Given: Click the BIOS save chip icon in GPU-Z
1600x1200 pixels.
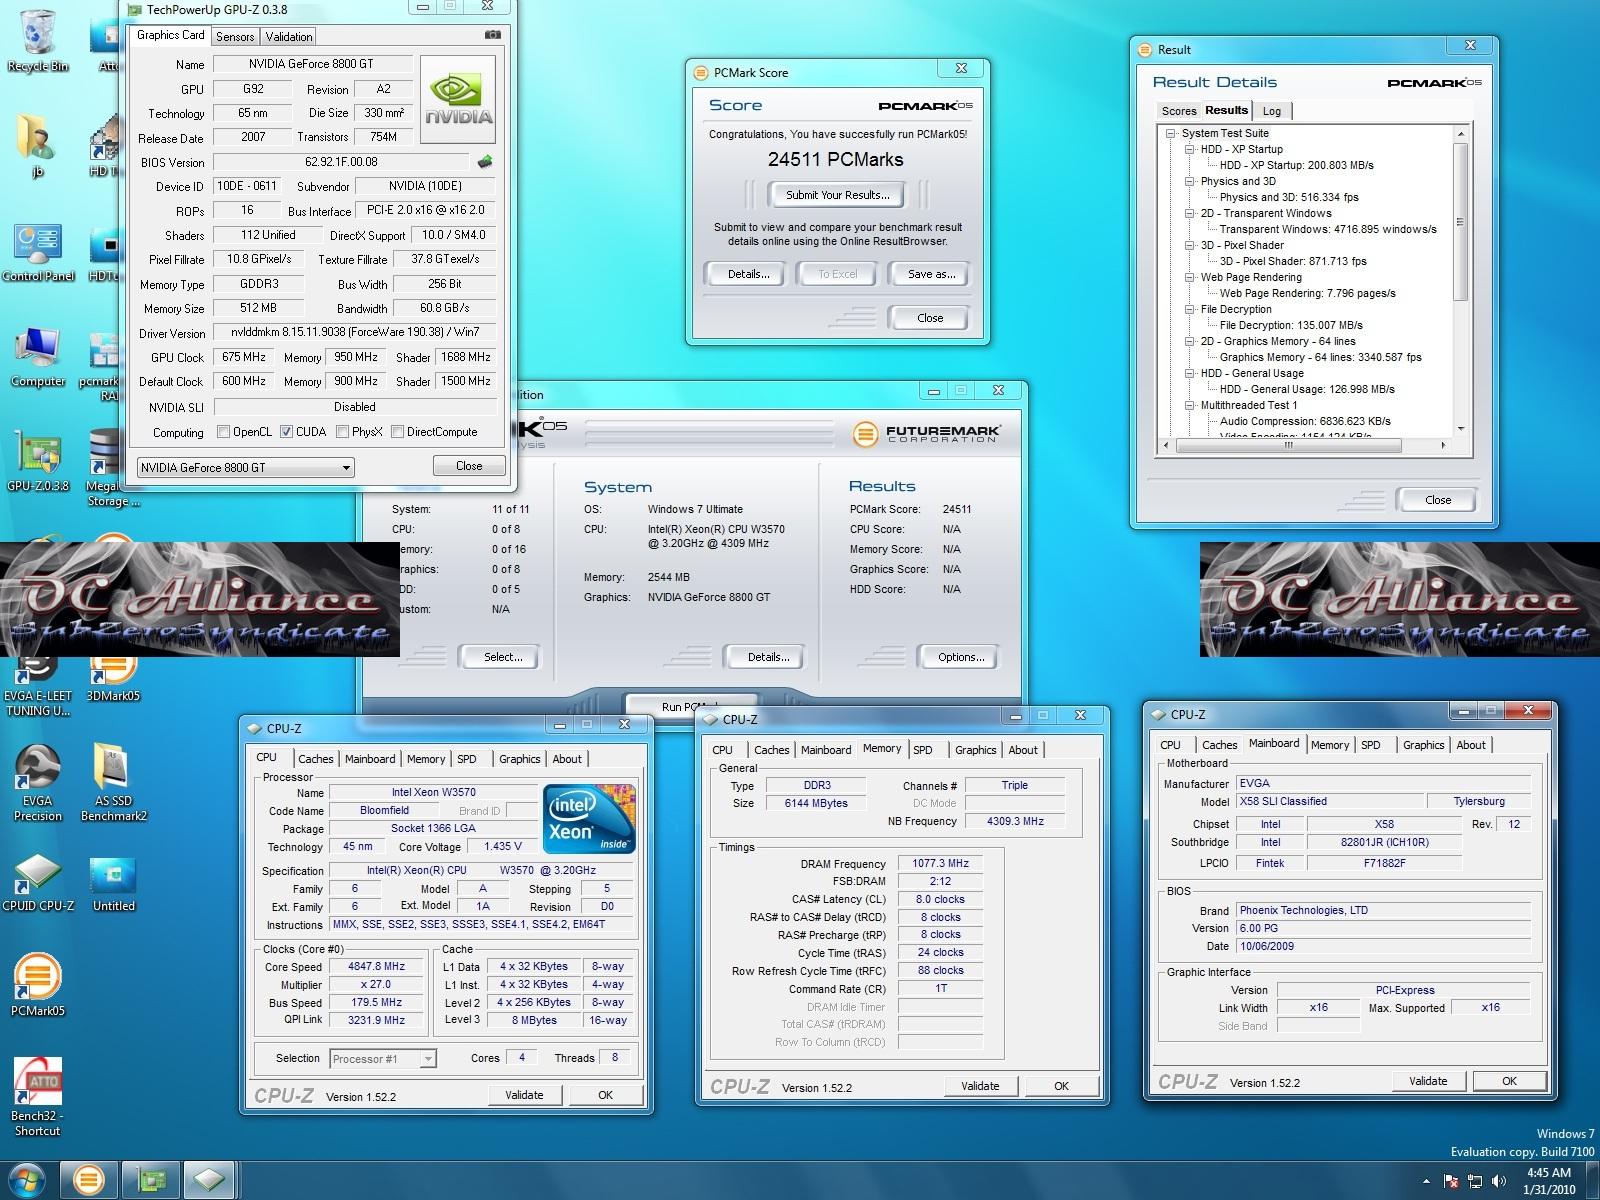Looking at the screenshot, I should coord(485,162).
